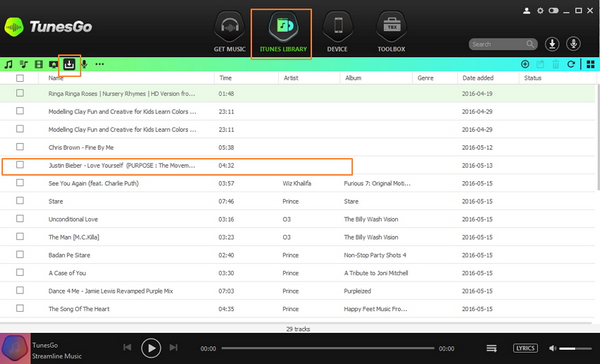Skip to previous track
The height and width of the screenshot is (364, 600).
[x=127, y=347]
